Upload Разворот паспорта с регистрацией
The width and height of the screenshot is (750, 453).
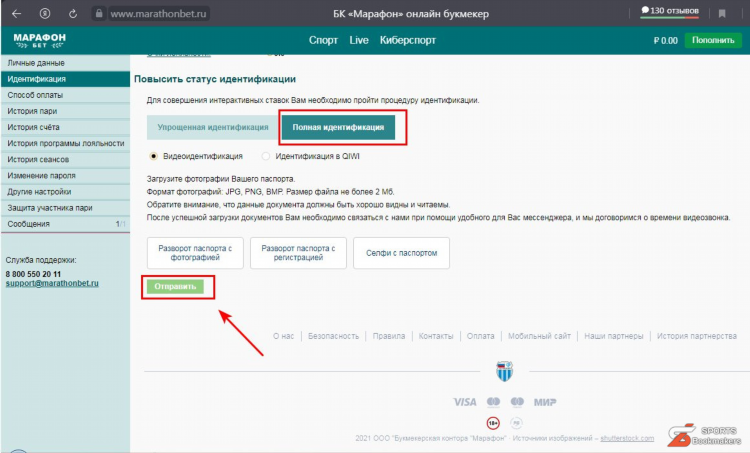point(298,253)
